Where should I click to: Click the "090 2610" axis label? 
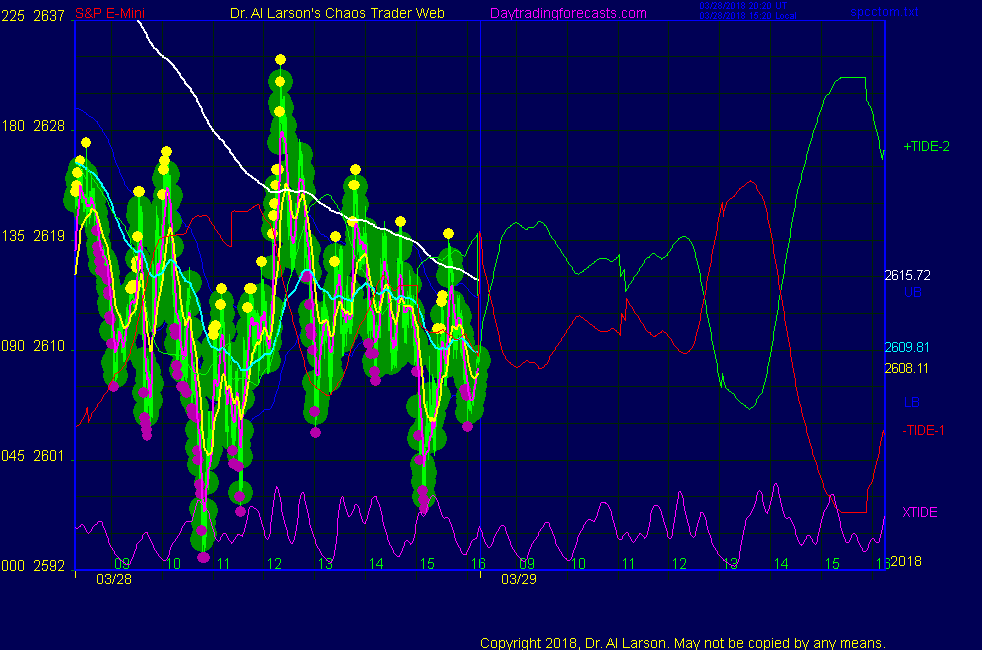33,346
